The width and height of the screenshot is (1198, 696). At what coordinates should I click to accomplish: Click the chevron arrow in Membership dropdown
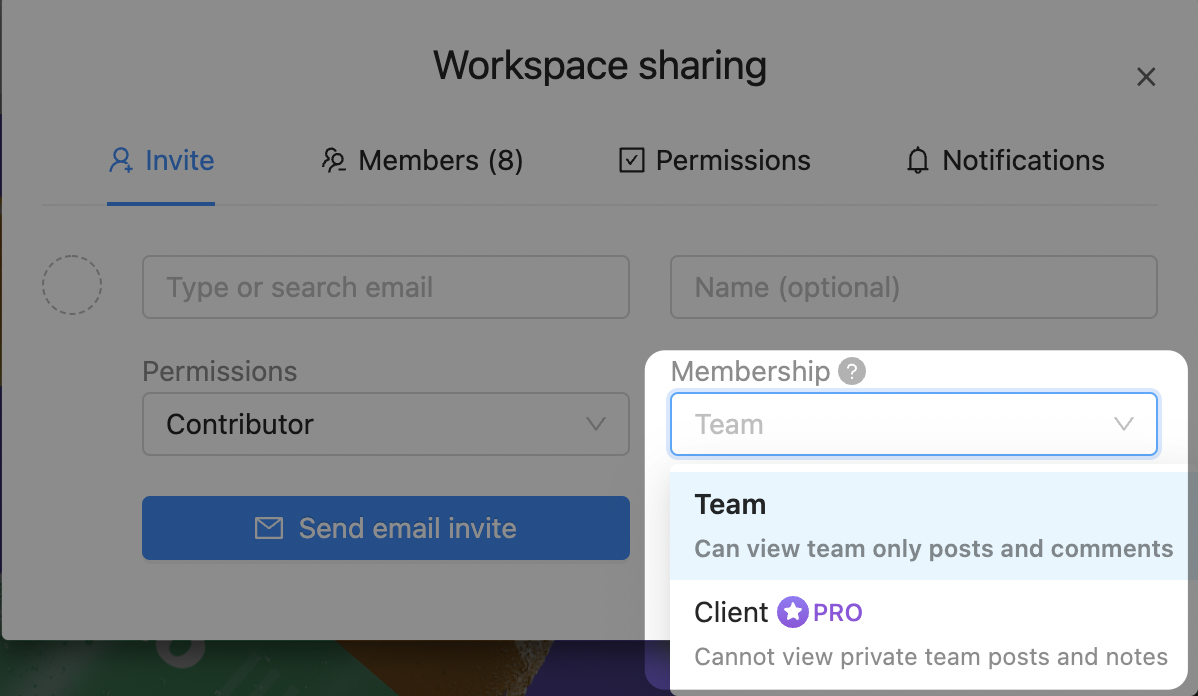pos(1124,424)
